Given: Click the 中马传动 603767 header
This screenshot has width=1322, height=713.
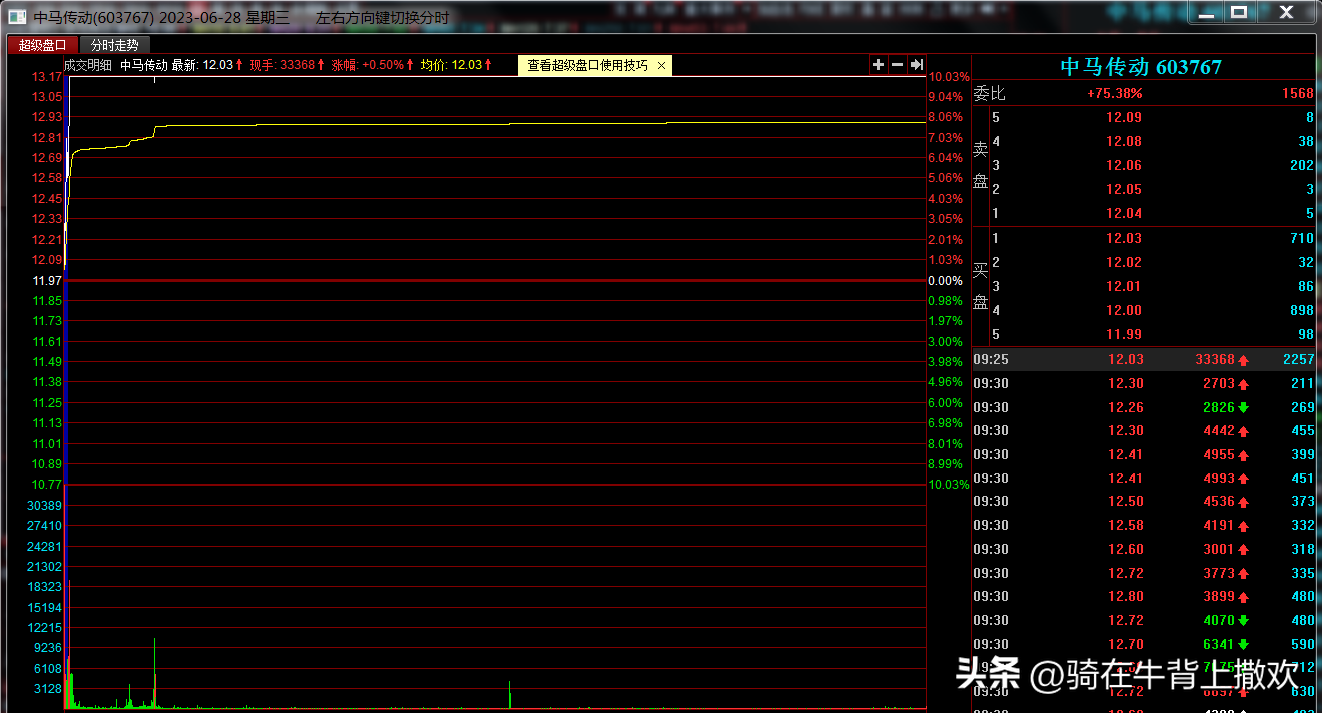Looking at the screenshot, I should coord(1141,67).
